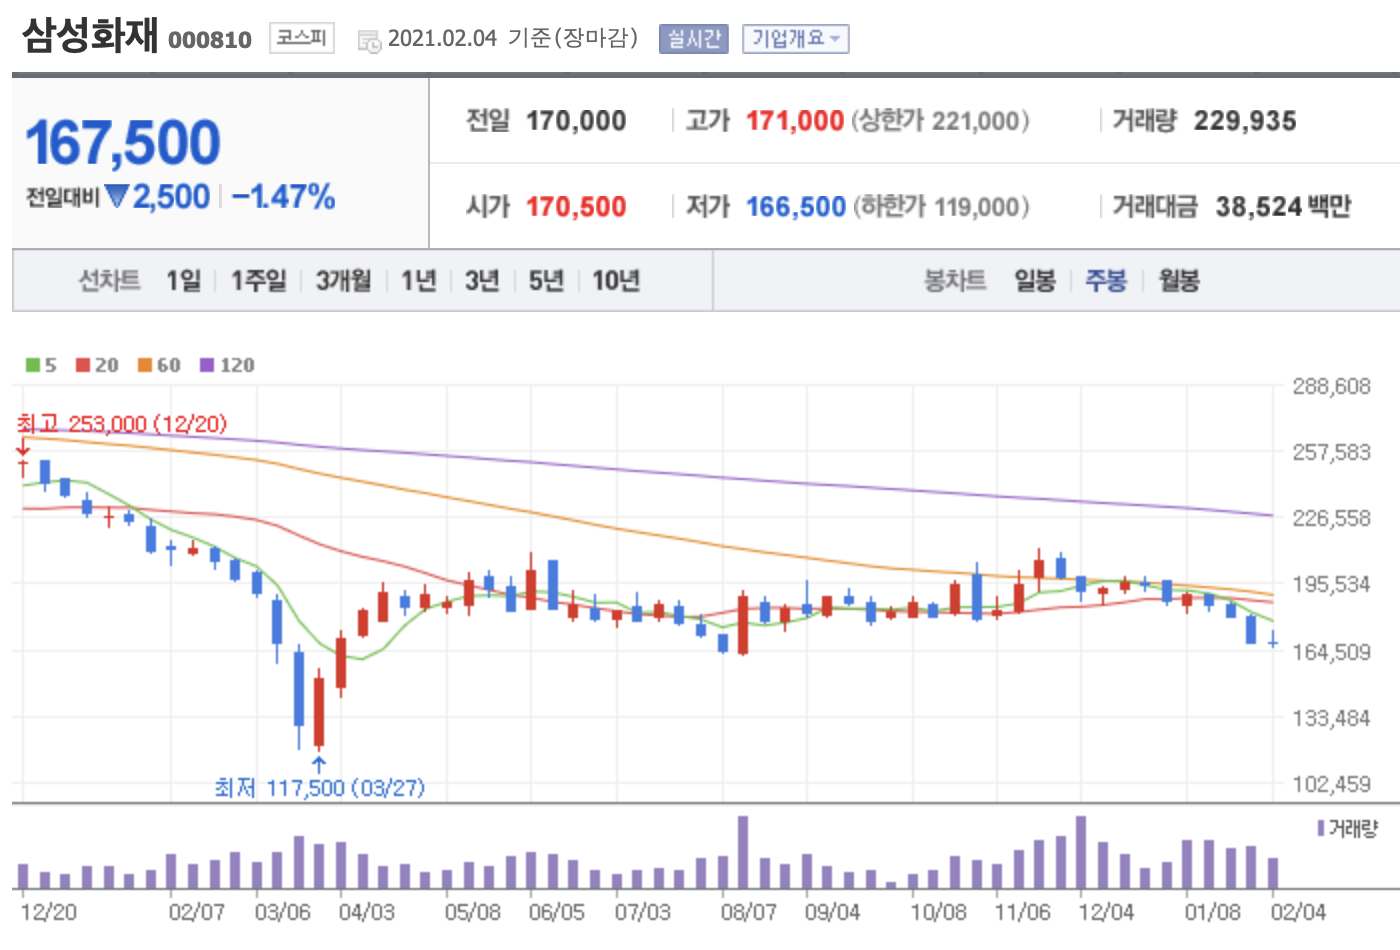Open the 기업개요 dropdown
1400x950 pixels.
point(796,39)
